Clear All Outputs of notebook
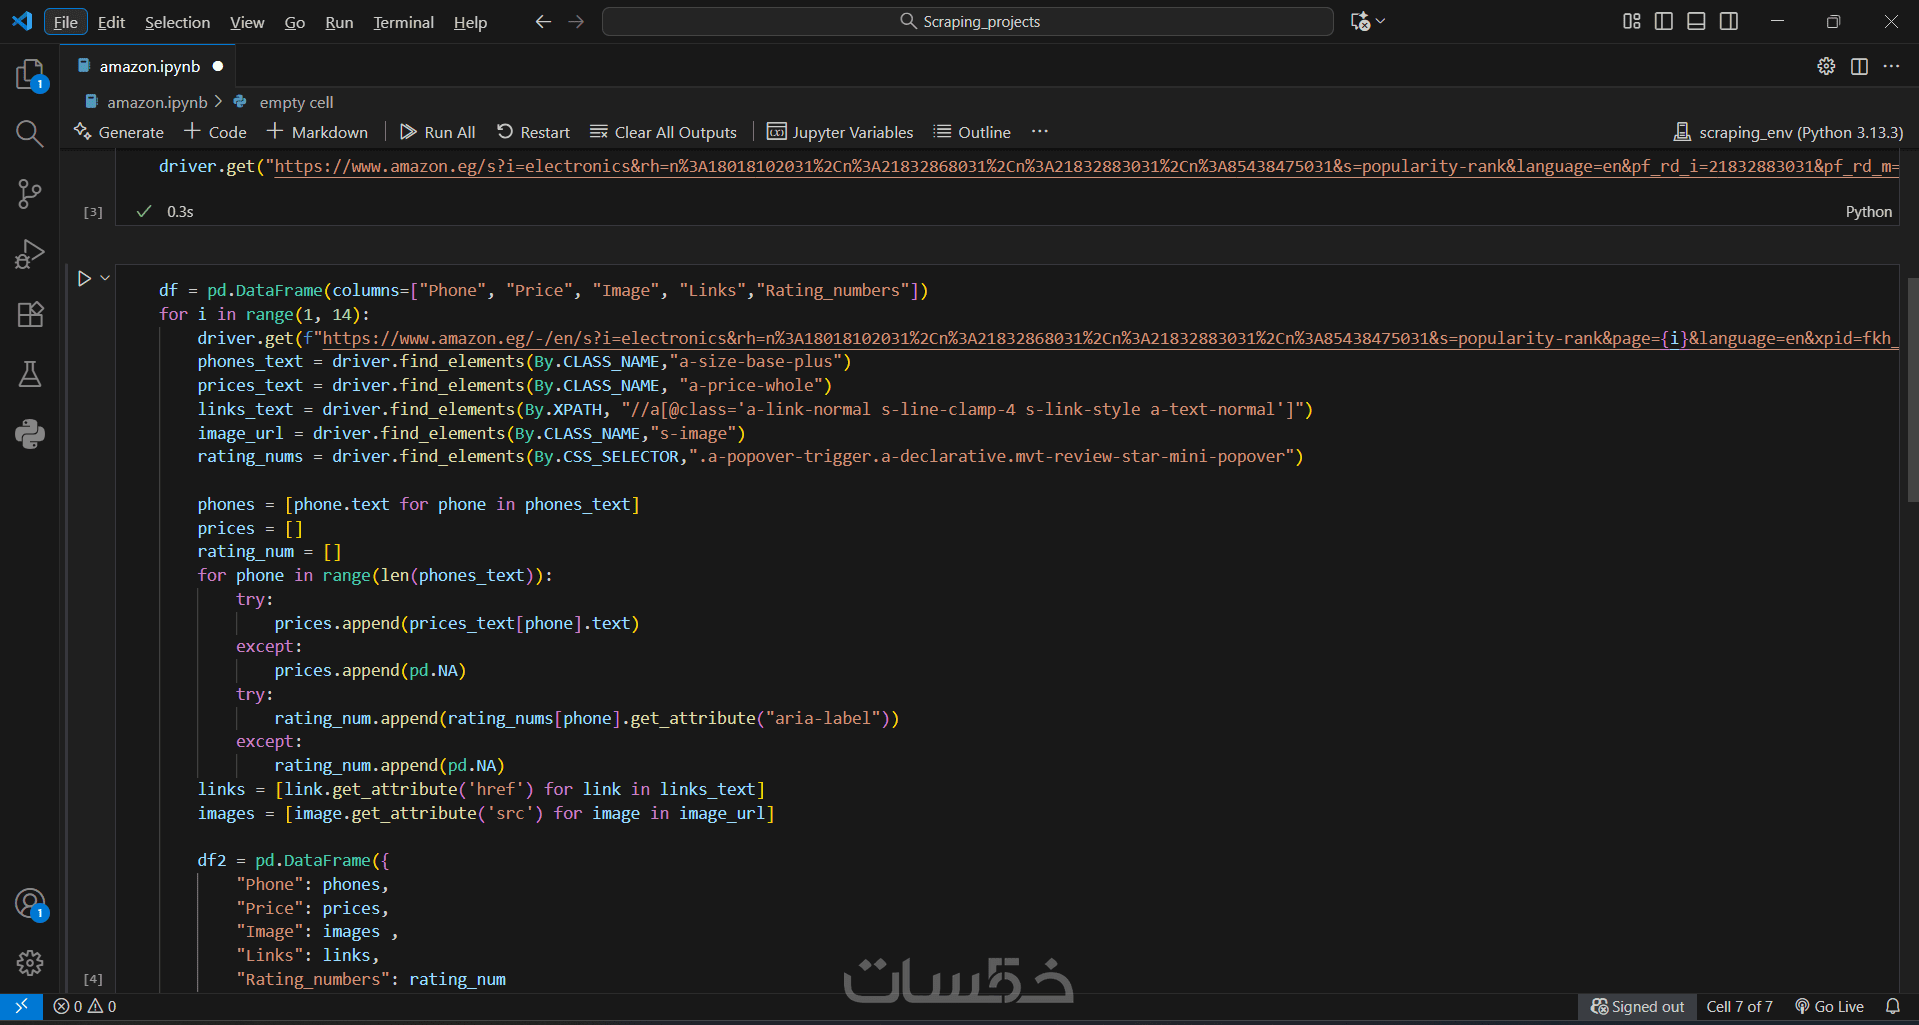1919x1025 pixels. pyautogui.click(x=663, y=132)
